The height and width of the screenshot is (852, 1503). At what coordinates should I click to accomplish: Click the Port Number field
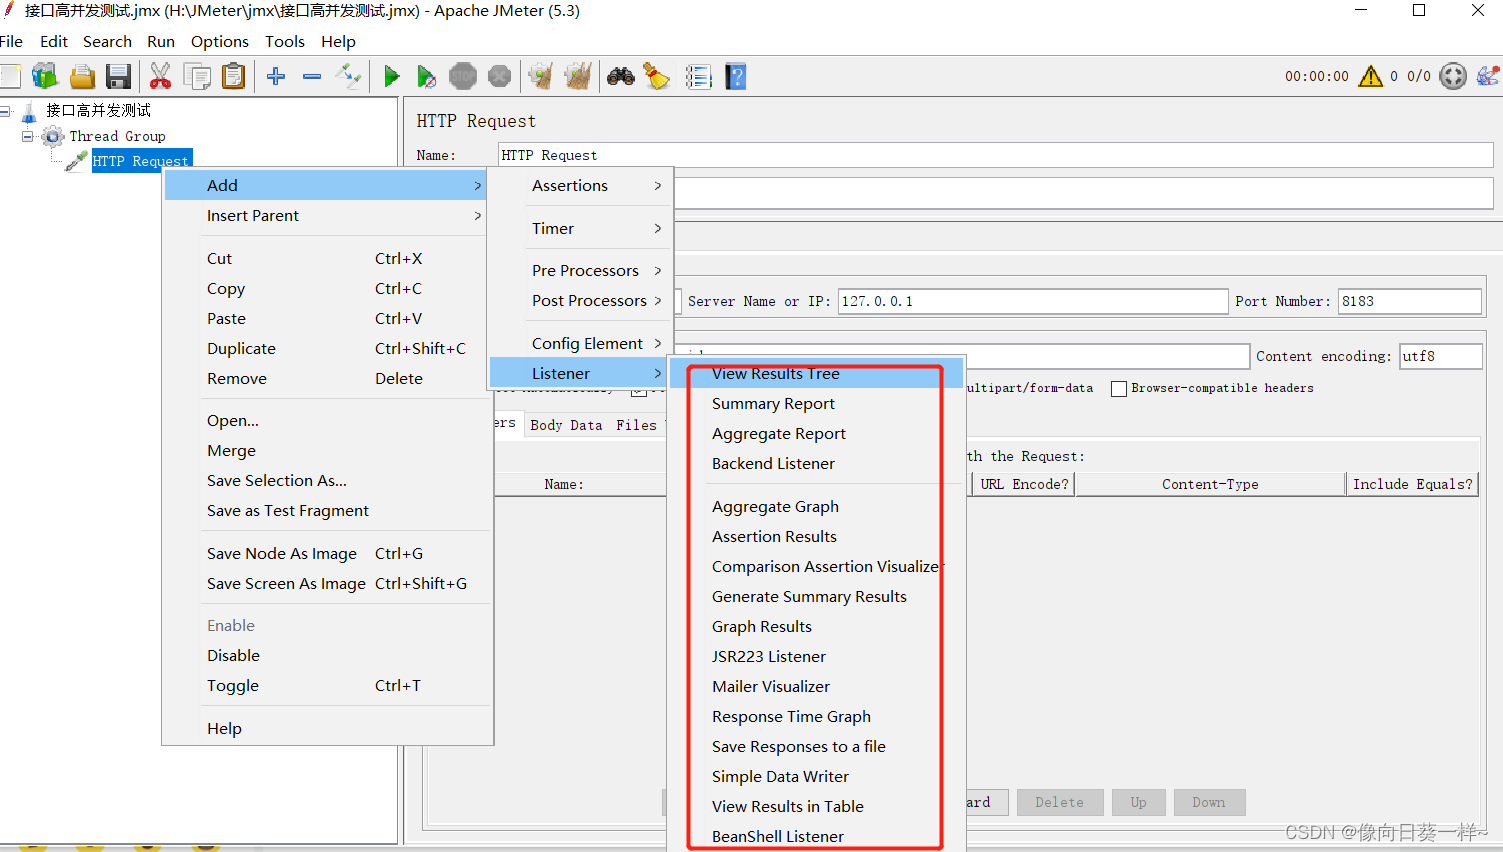click(1409, 301)
